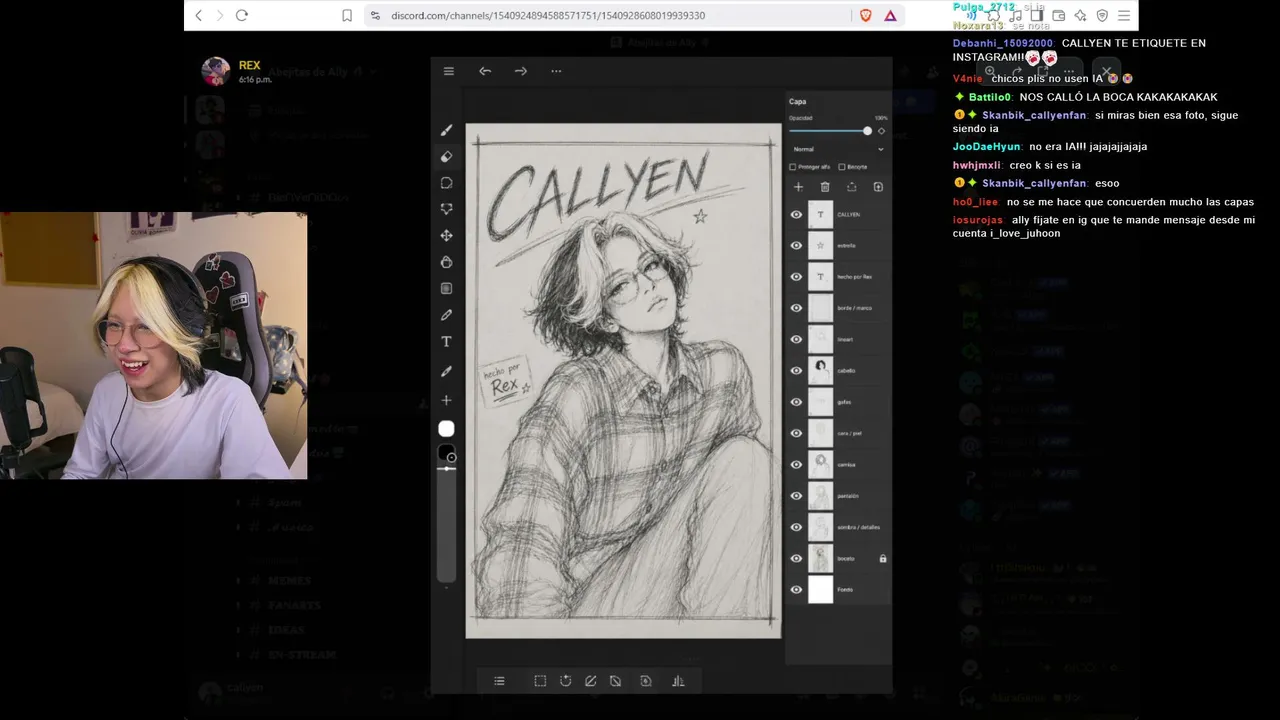Go back in the browser

(x=199, y=15)
